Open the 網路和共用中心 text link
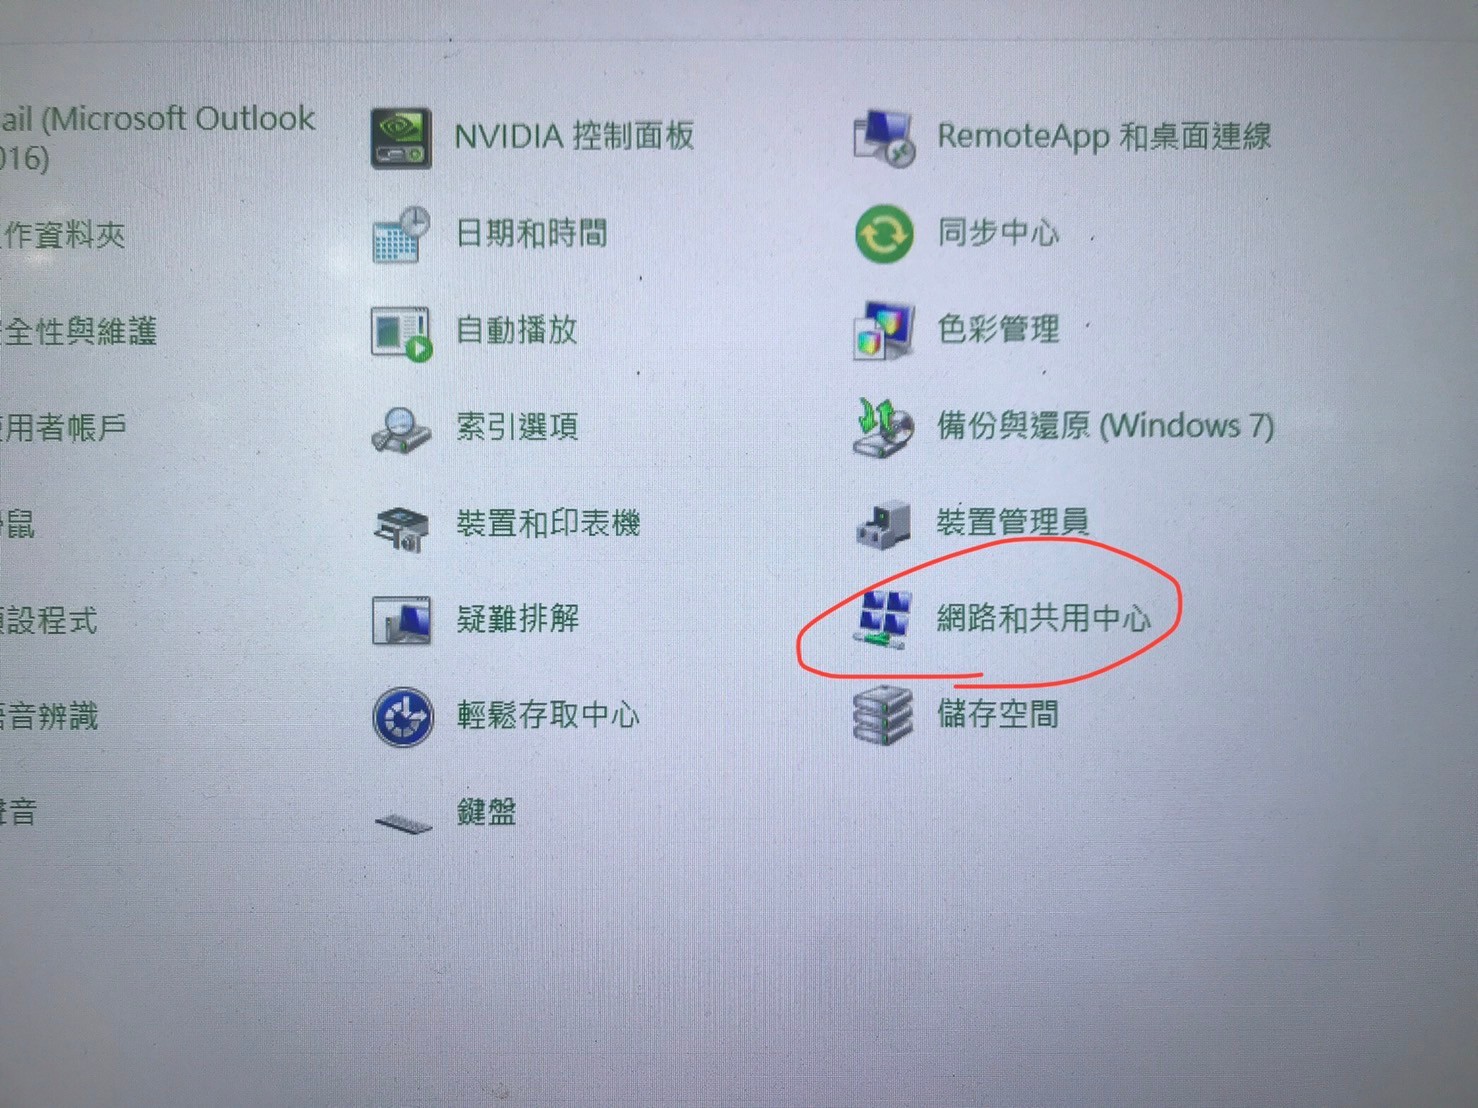The image size is (1478, 1108). click(x=1043, y=618)
